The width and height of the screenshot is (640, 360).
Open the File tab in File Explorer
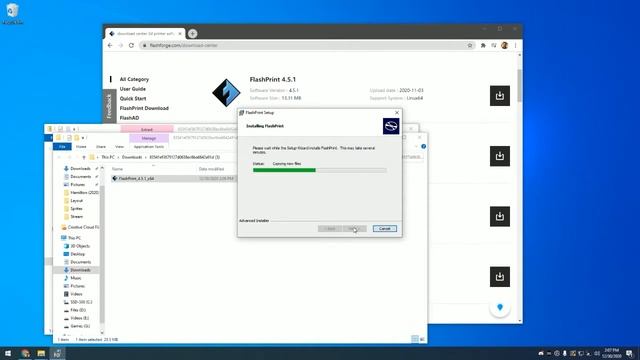[x=62, y=147]
